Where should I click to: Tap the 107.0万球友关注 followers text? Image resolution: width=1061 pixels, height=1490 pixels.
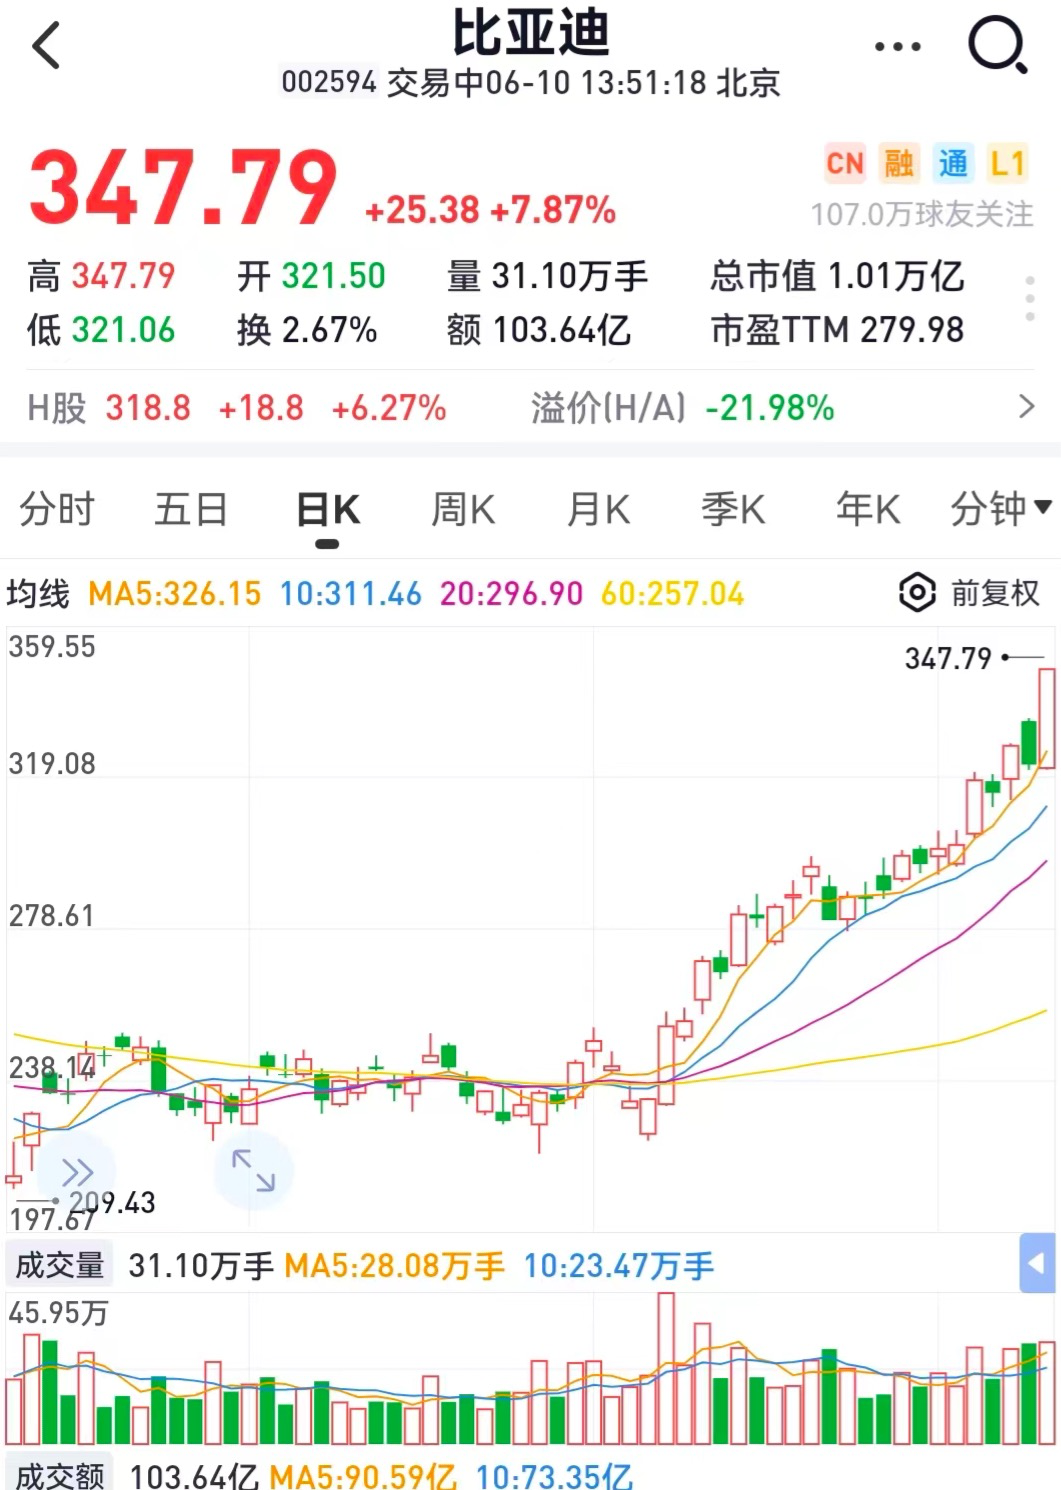coord(921,214)
